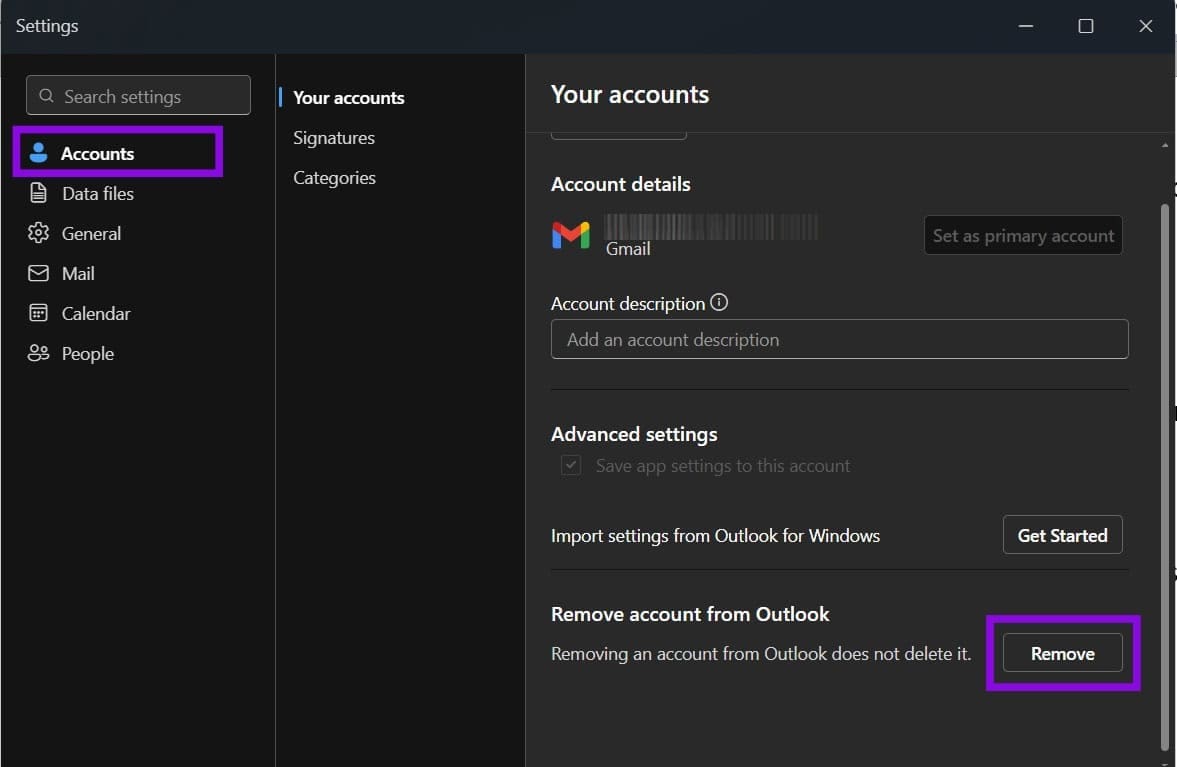Click the Advanced settings heading

click(634, 435)
